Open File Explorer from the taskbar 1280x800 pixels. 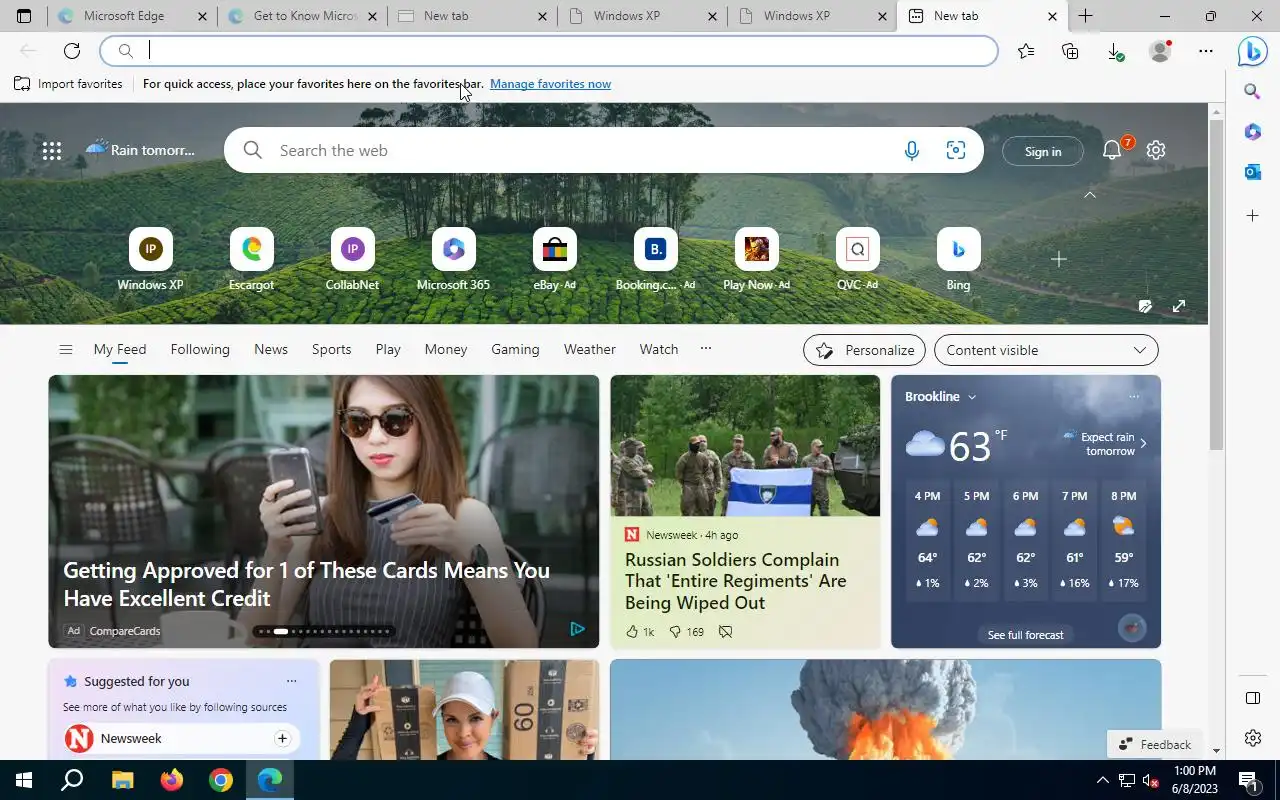[x=122, y=780]
